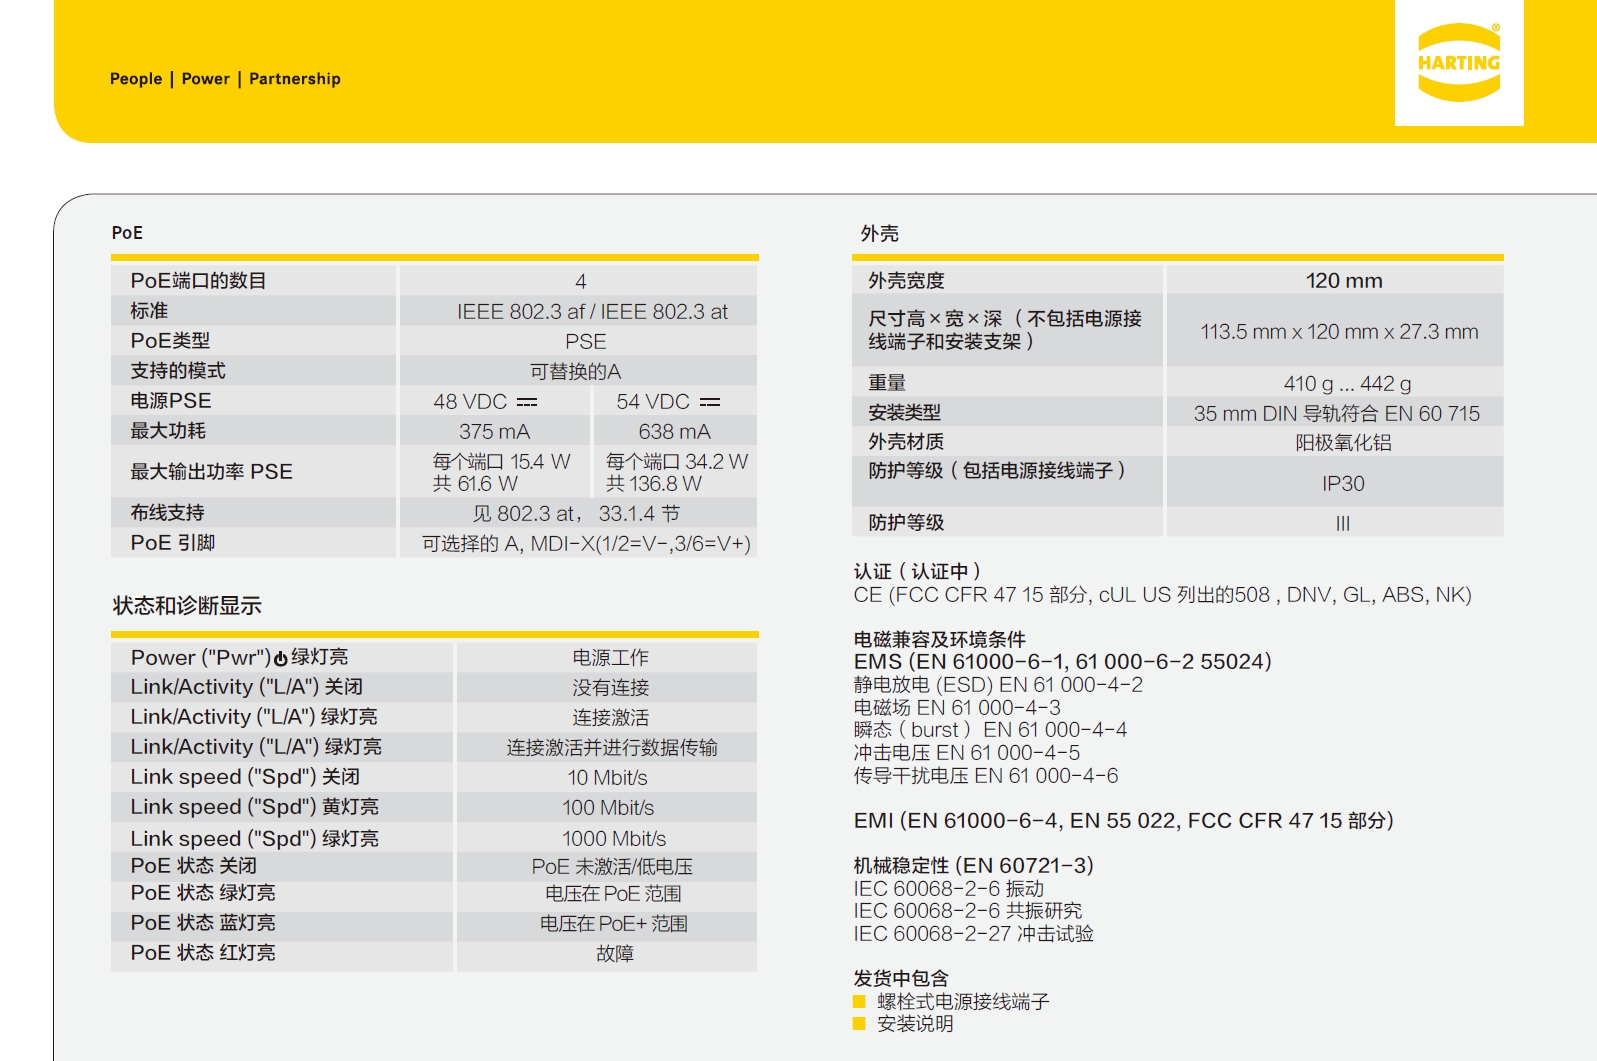Click the "PoE 状态 蓝灯亮" label
1597x1061 pixels.
203,923
